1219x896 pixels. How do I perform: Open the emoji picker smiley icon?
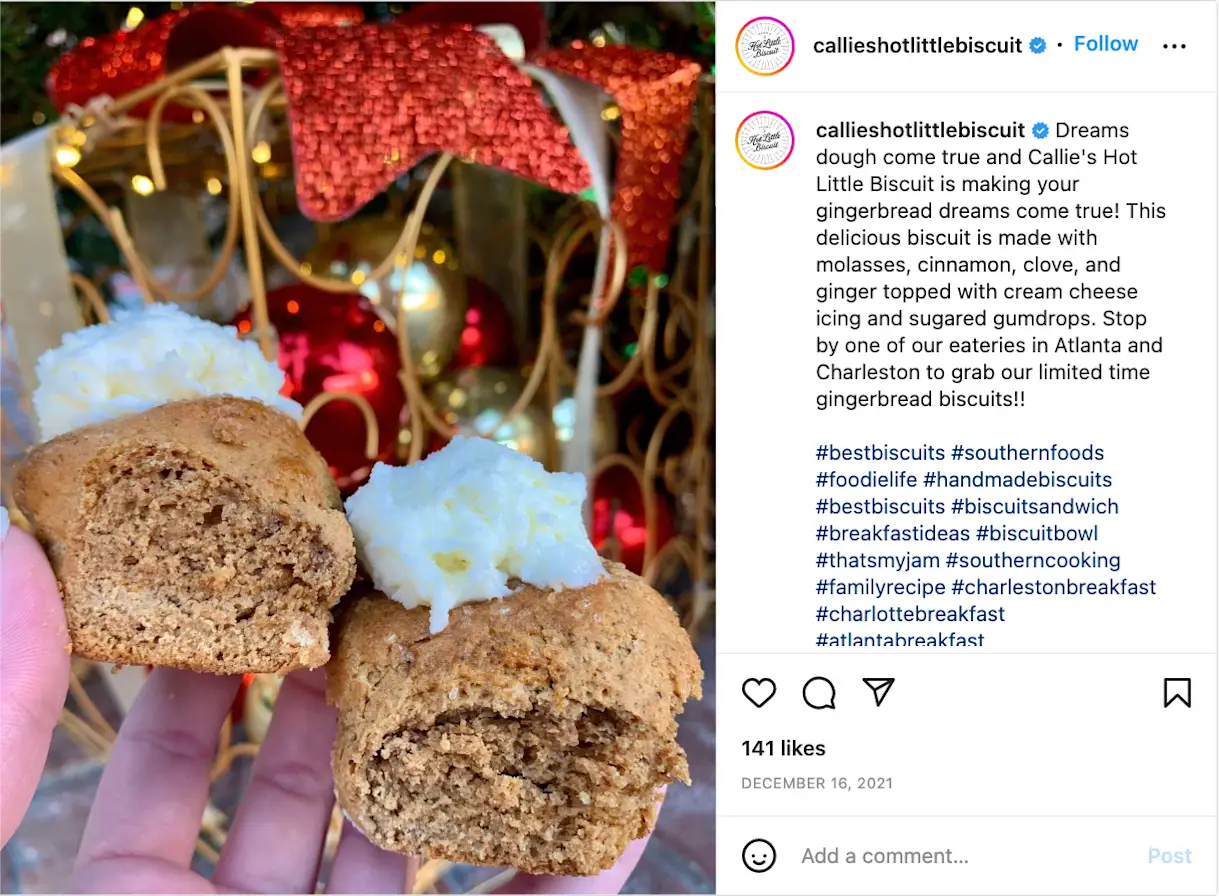click(759, 856)
